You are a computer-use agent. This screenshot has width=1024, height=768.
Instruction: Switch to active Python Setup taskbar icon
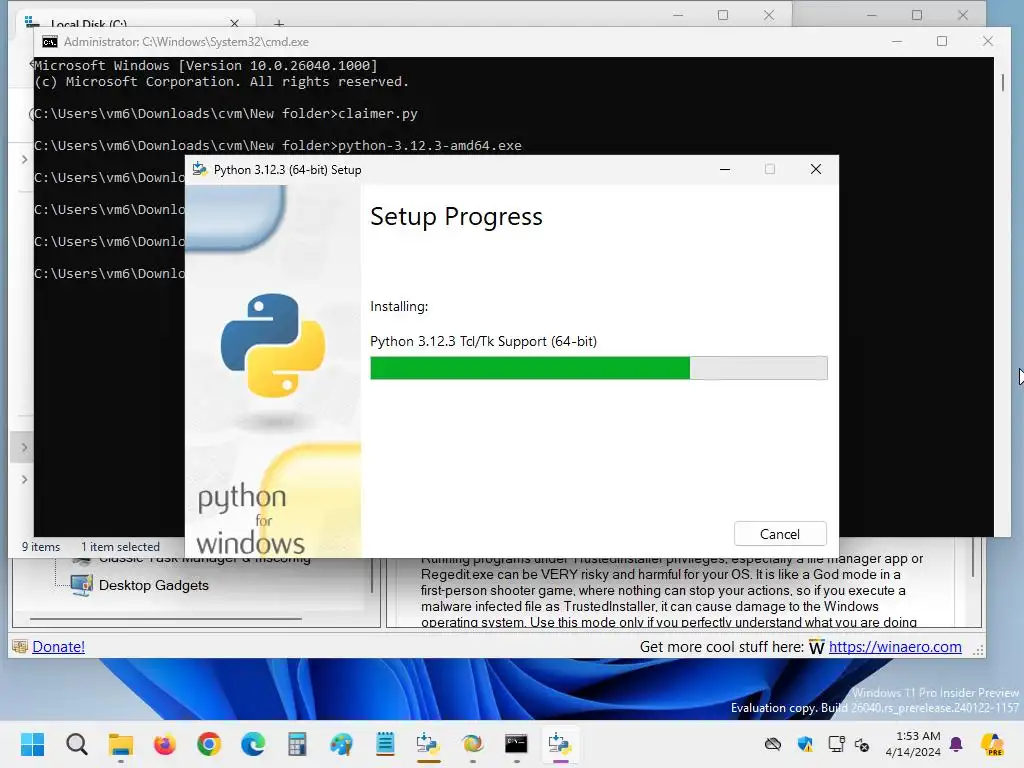(560, 744)
